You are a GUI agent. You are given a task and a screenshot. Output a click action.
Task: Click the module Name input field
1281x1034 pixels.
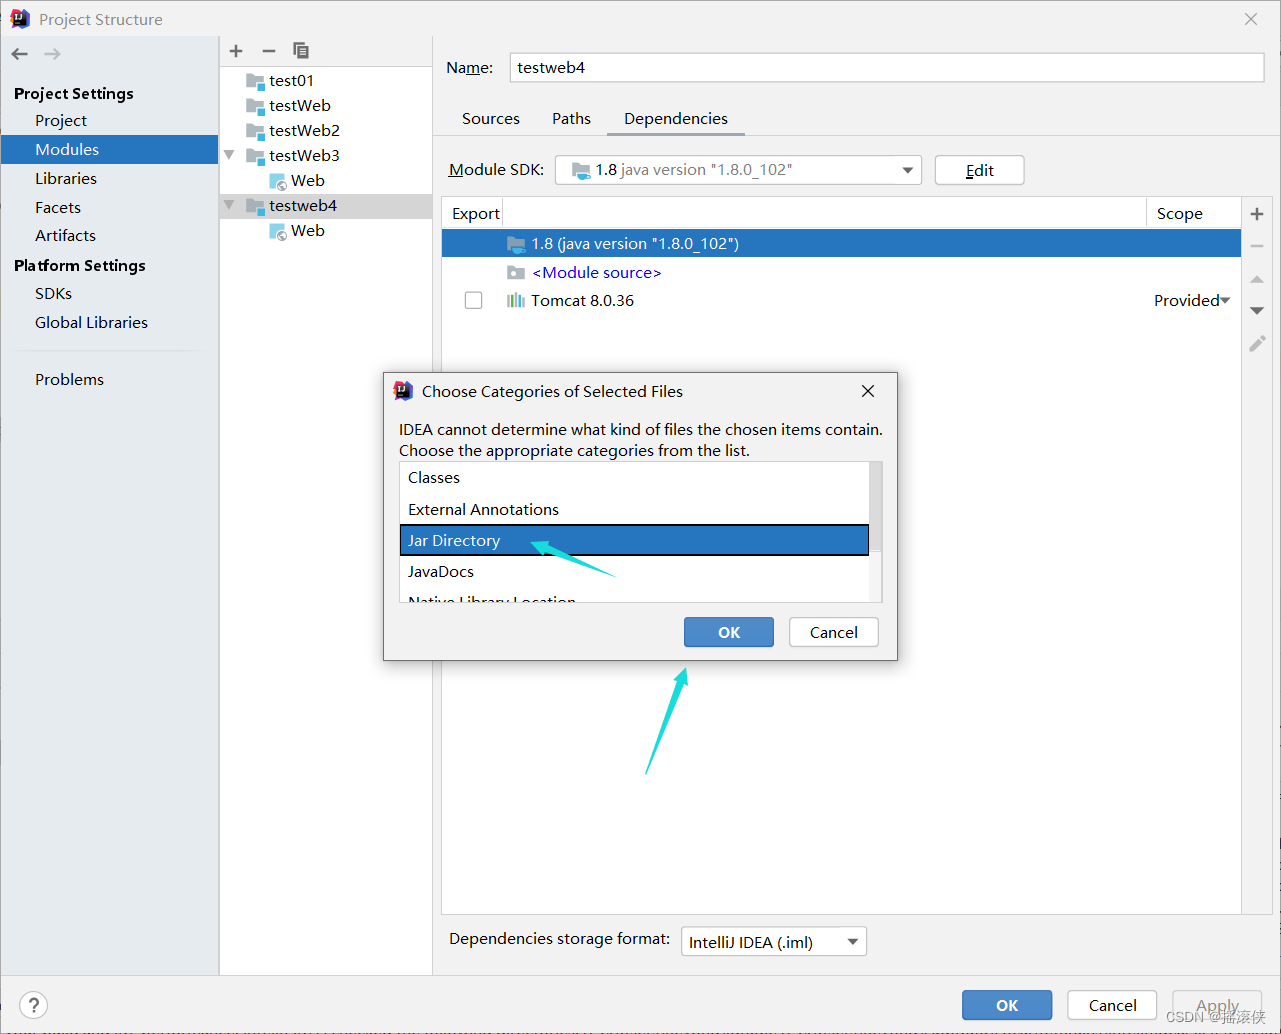tap(887, 68)
